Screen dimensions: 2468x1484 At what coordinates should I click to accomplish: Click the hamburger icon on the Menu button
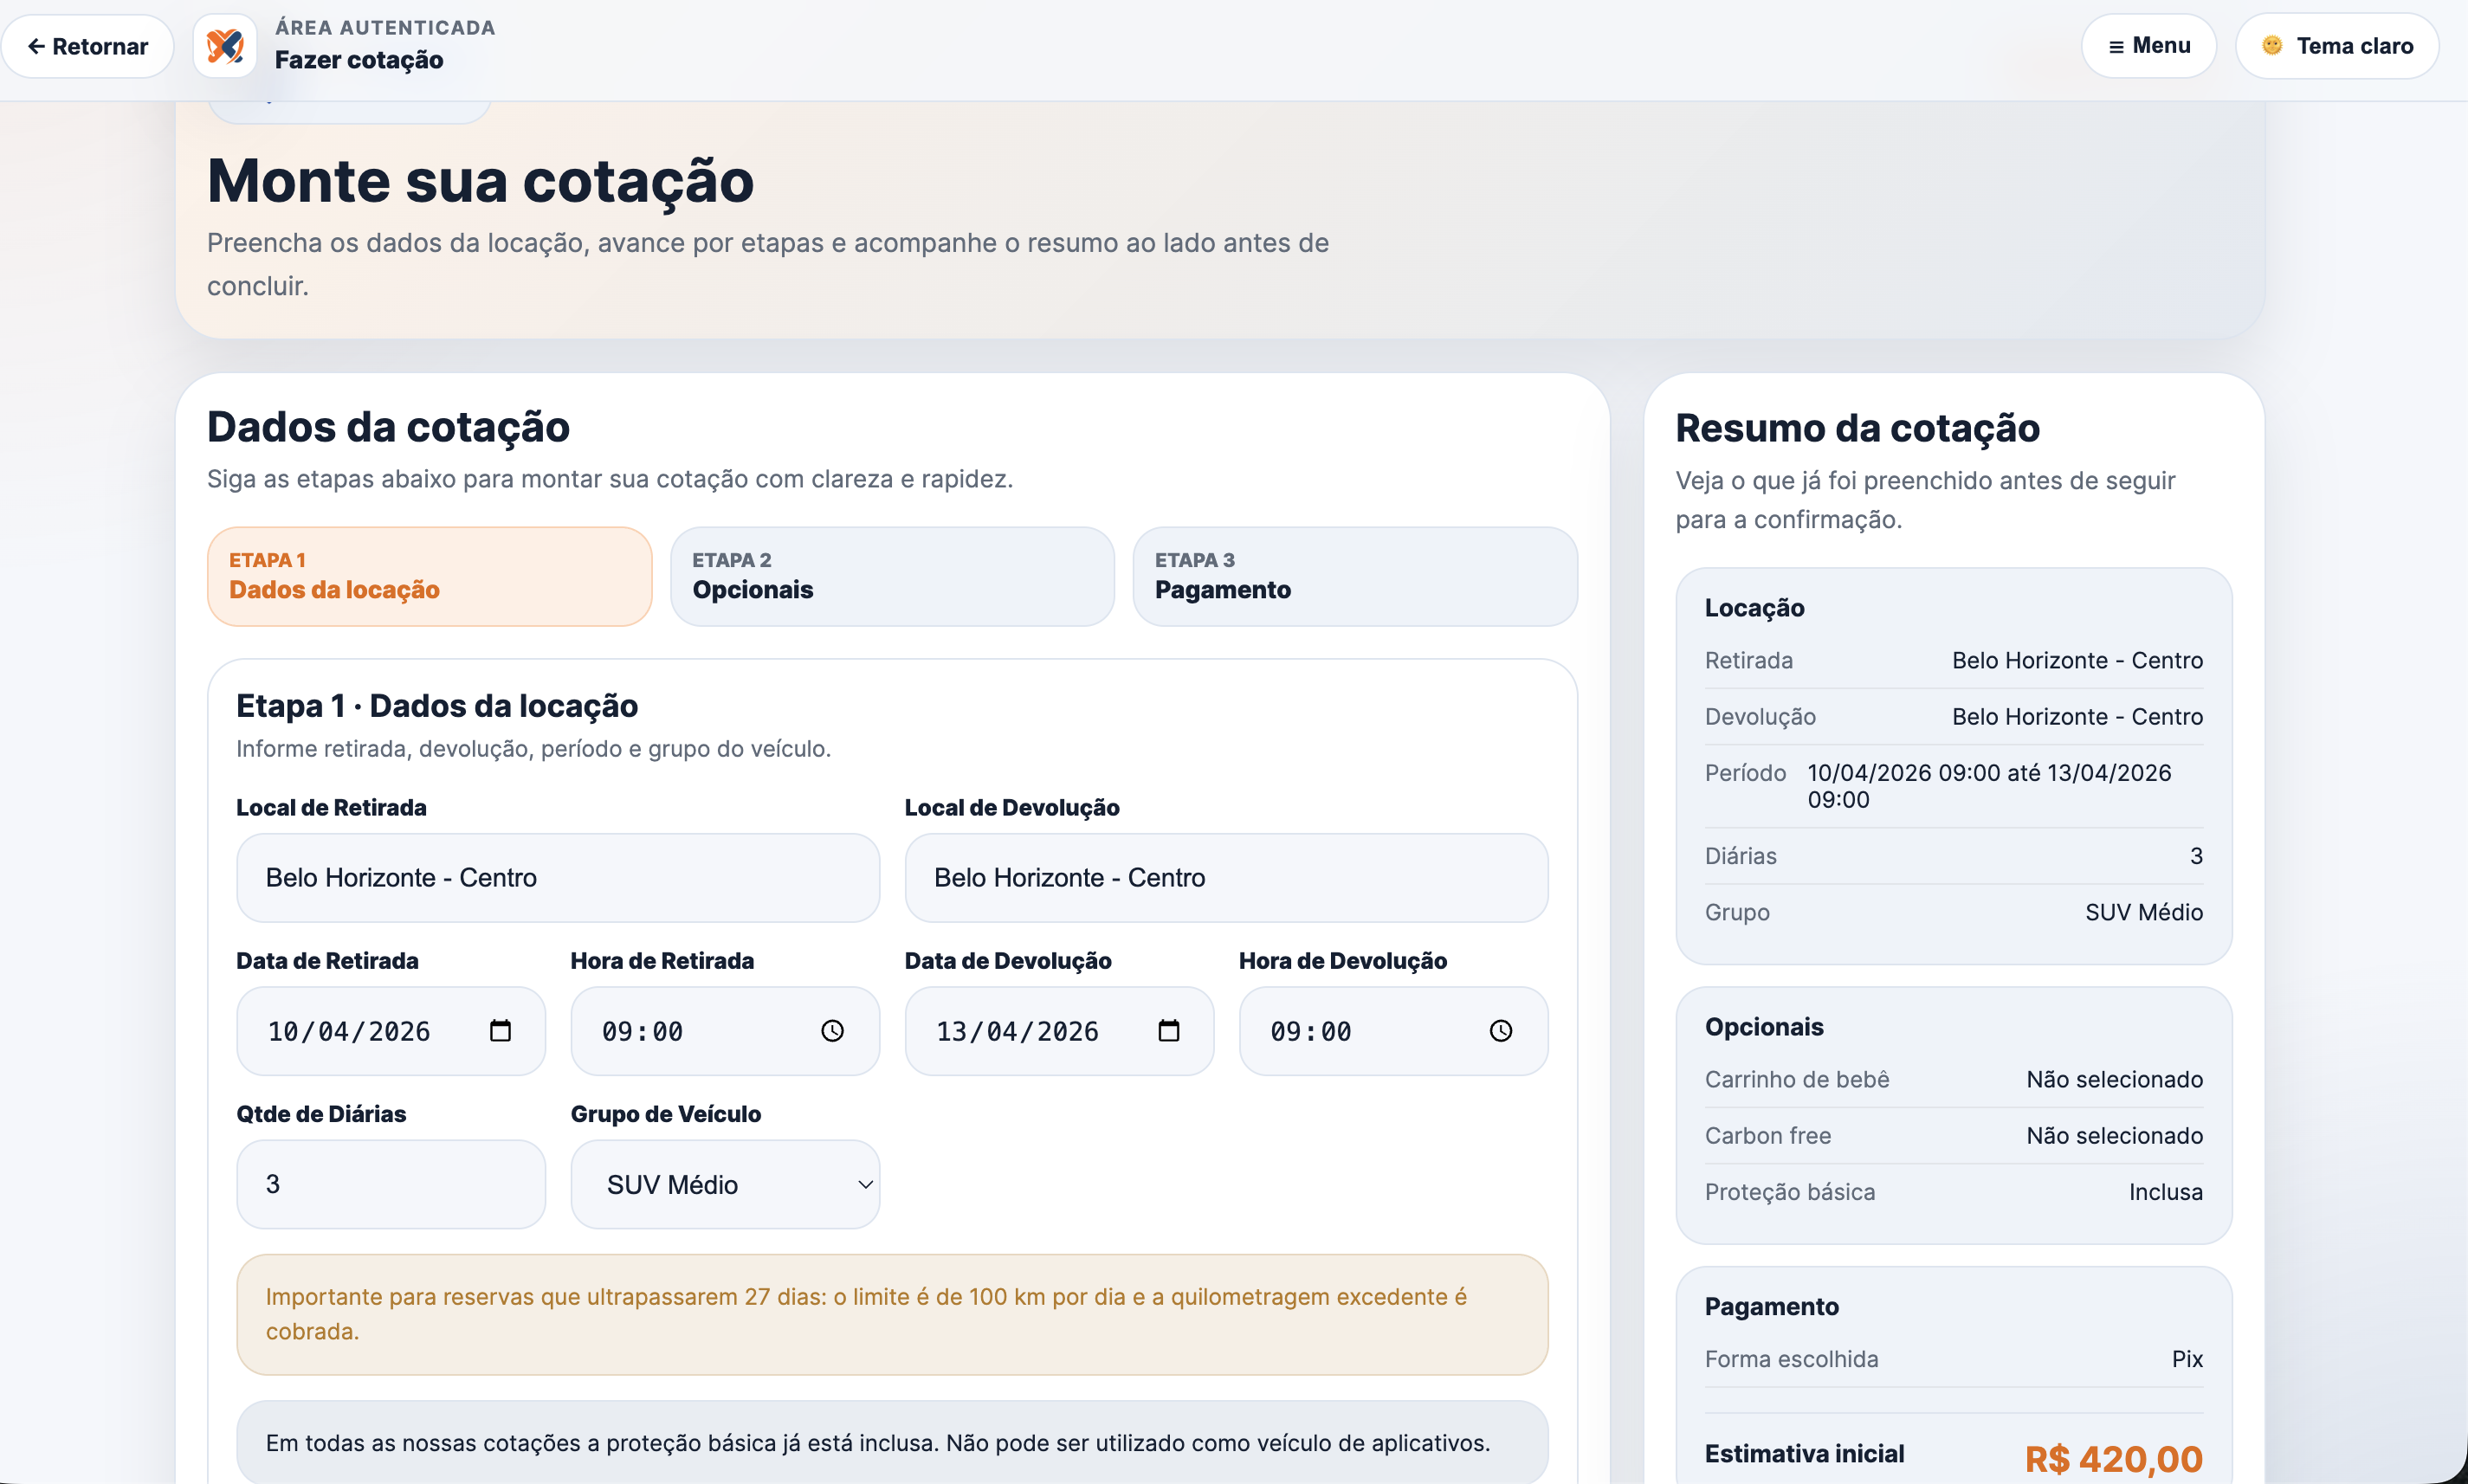click(2116, 45)
